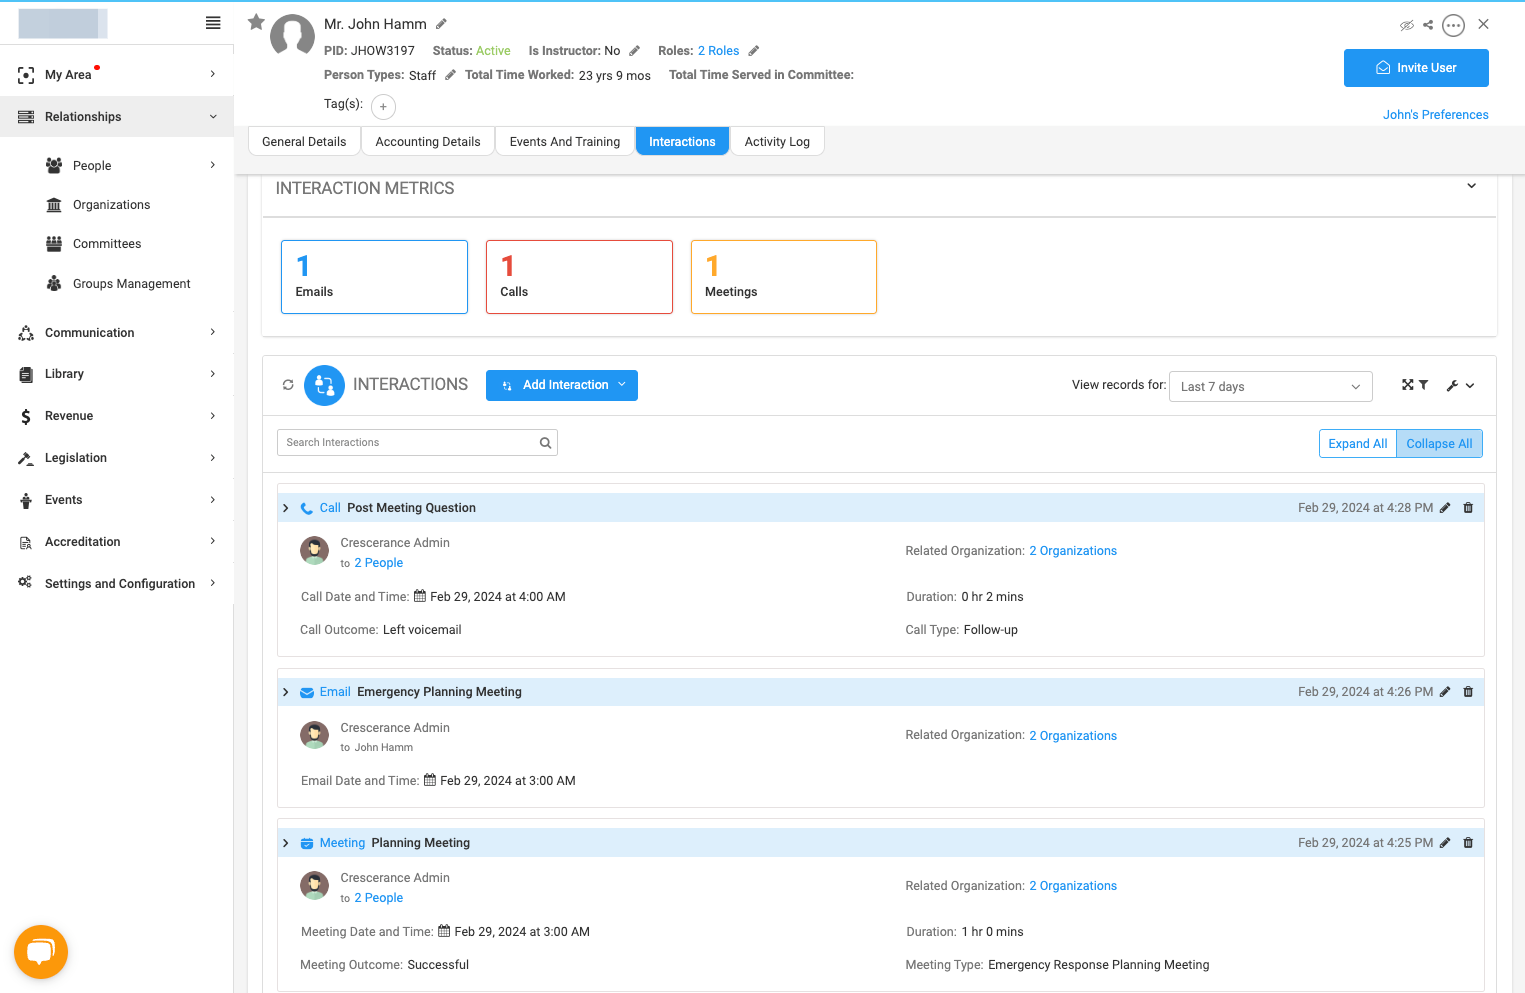Expand the Planning Meeting row
The height and width of the screenshot is (993, 1525).
(x=285, y=843)
